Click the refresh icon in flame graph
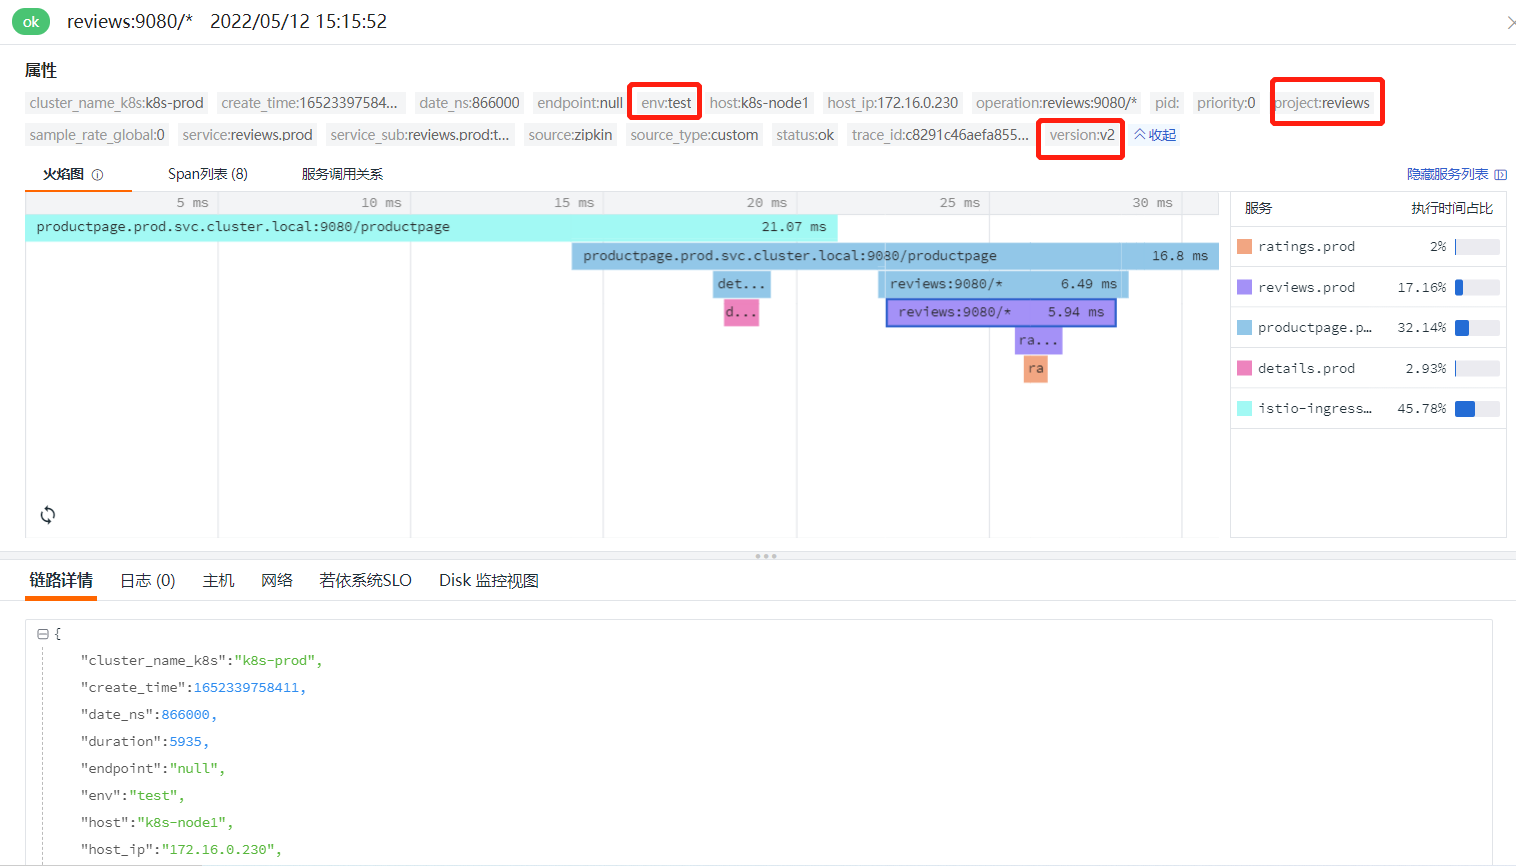 (x=48, y=515)
